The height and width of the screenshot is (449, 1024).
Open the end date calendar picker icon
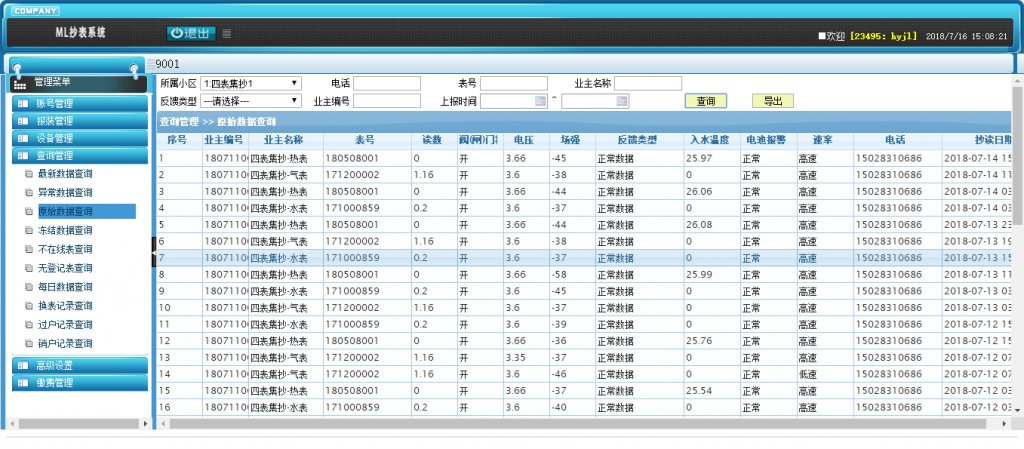tap(622, 101)
